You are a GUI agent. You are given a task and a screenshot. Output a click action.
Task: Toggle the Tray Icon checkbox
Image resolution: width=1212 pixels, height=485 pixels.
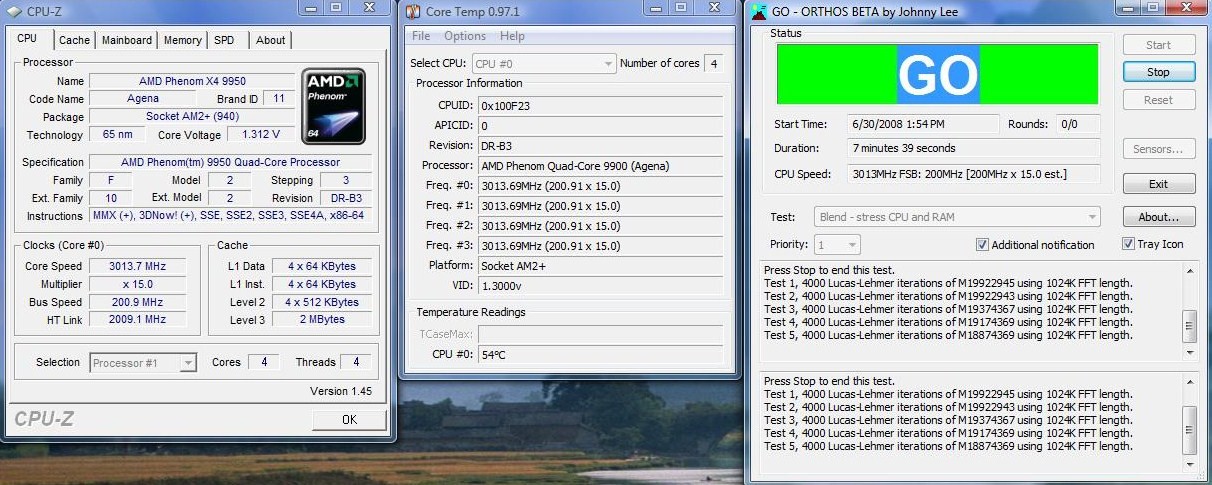(x=1128, y=244)
